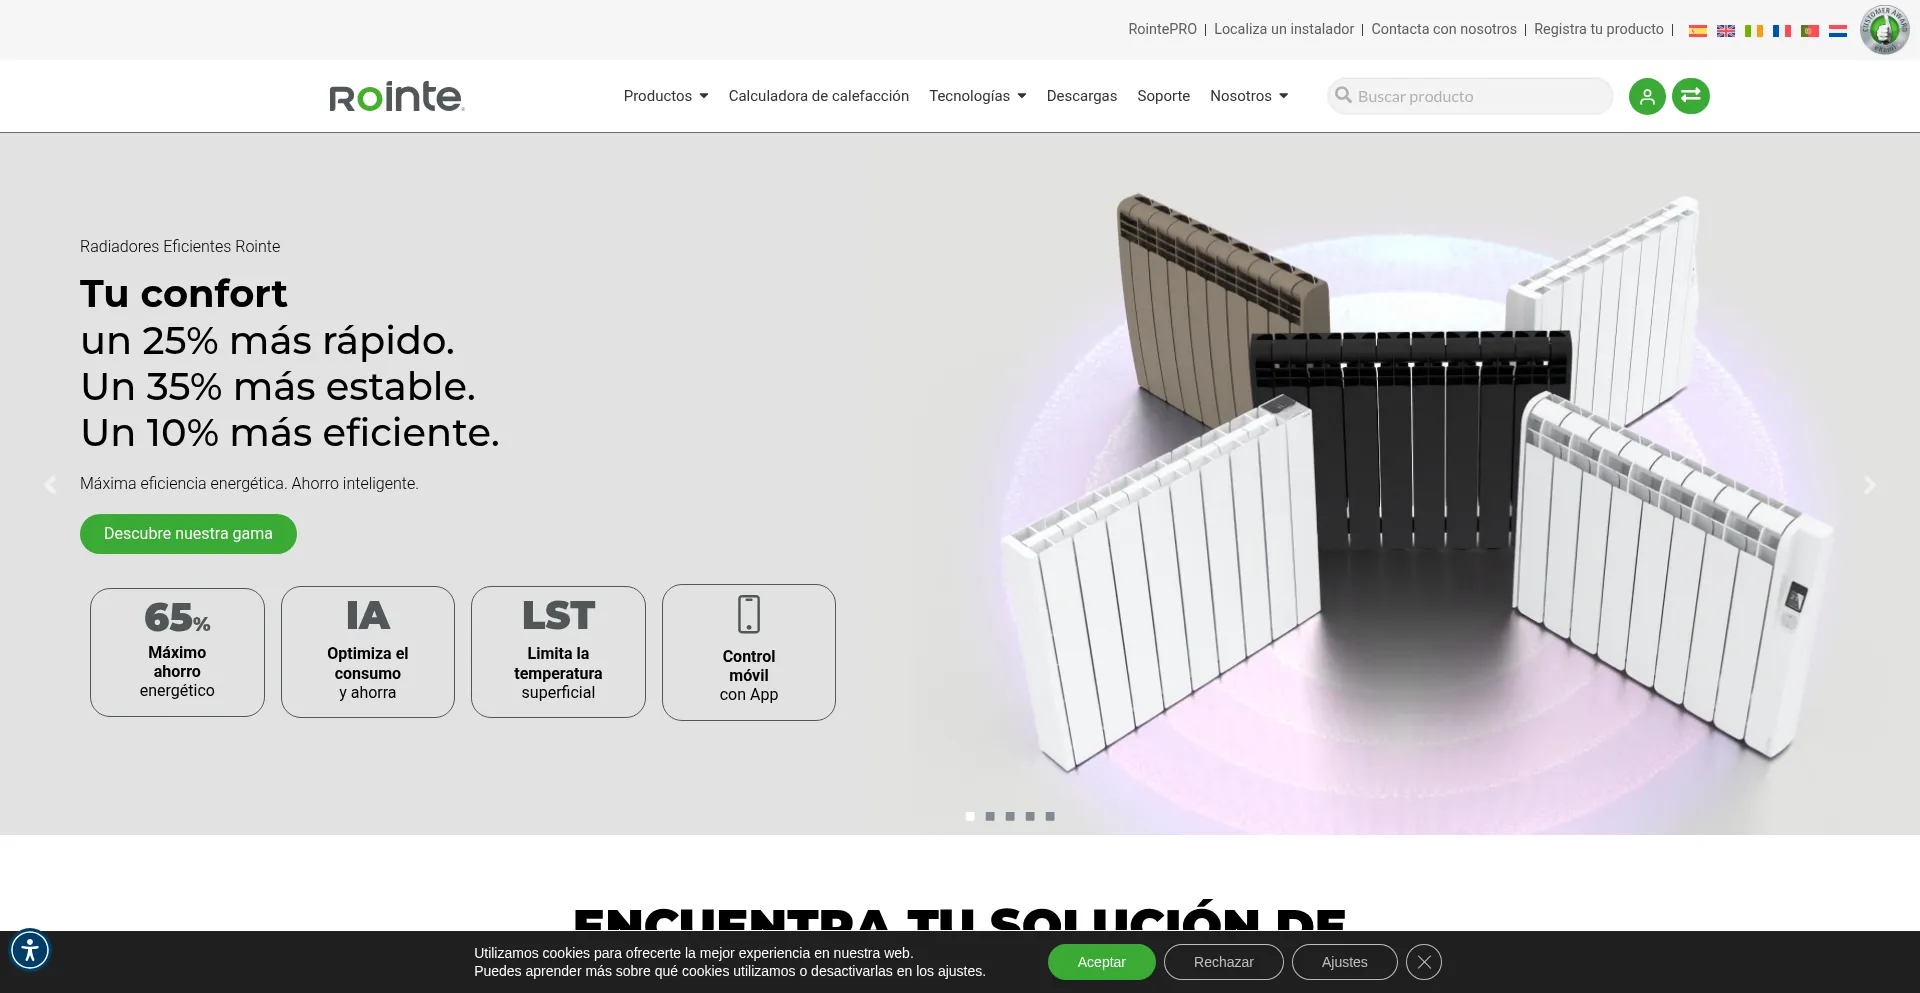Choose the French flag language icon

1782,30
